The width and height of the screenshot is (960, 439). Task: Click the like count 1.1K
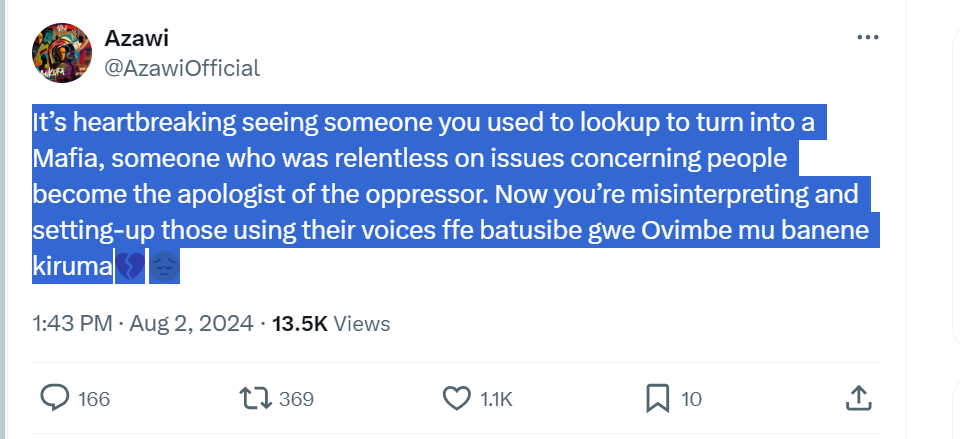click(x=497, y=399)
